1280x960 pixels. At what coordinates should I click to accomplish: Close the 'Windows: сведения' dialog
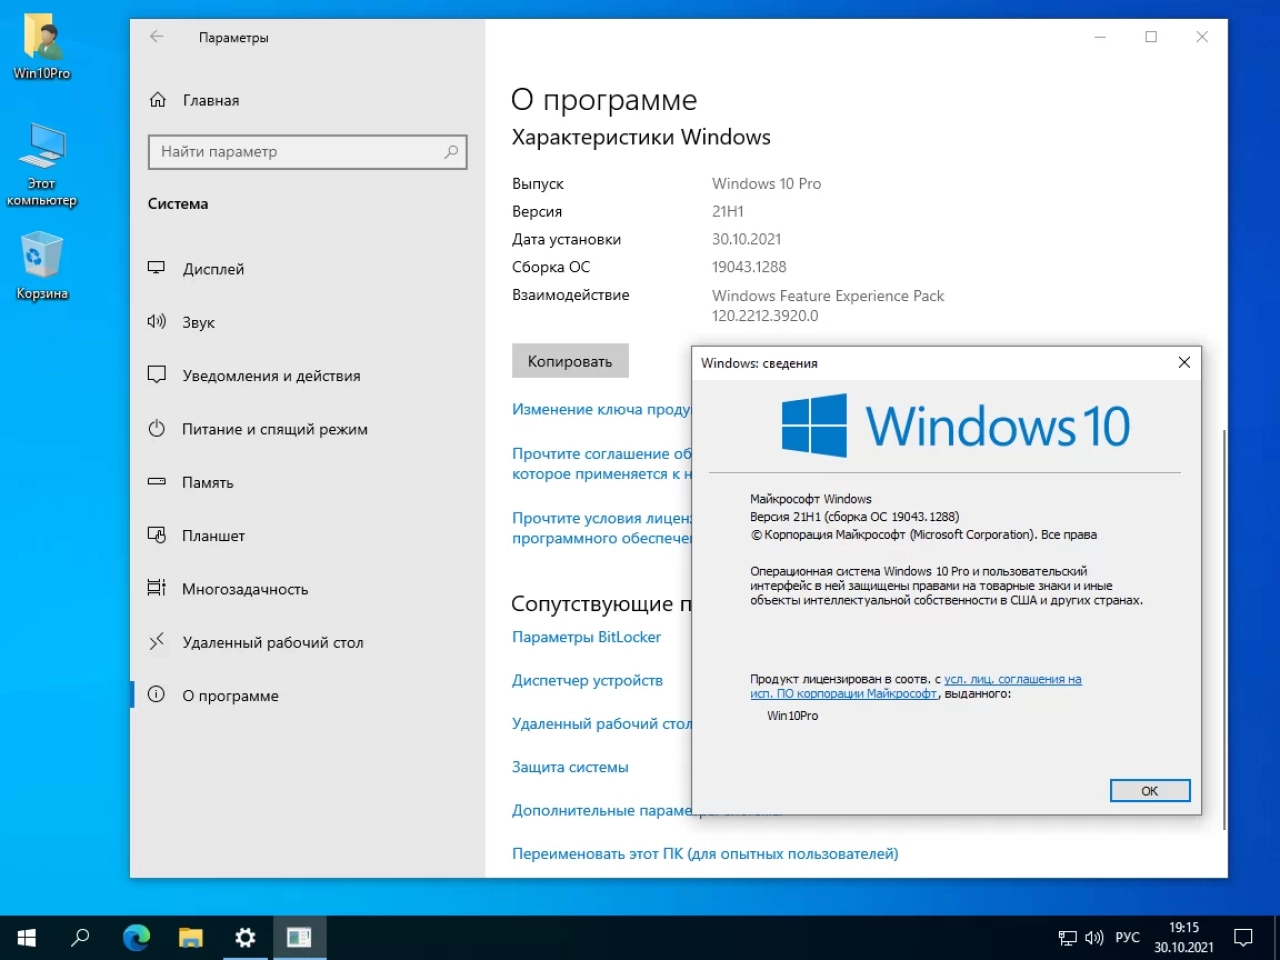pos(1184,363)
